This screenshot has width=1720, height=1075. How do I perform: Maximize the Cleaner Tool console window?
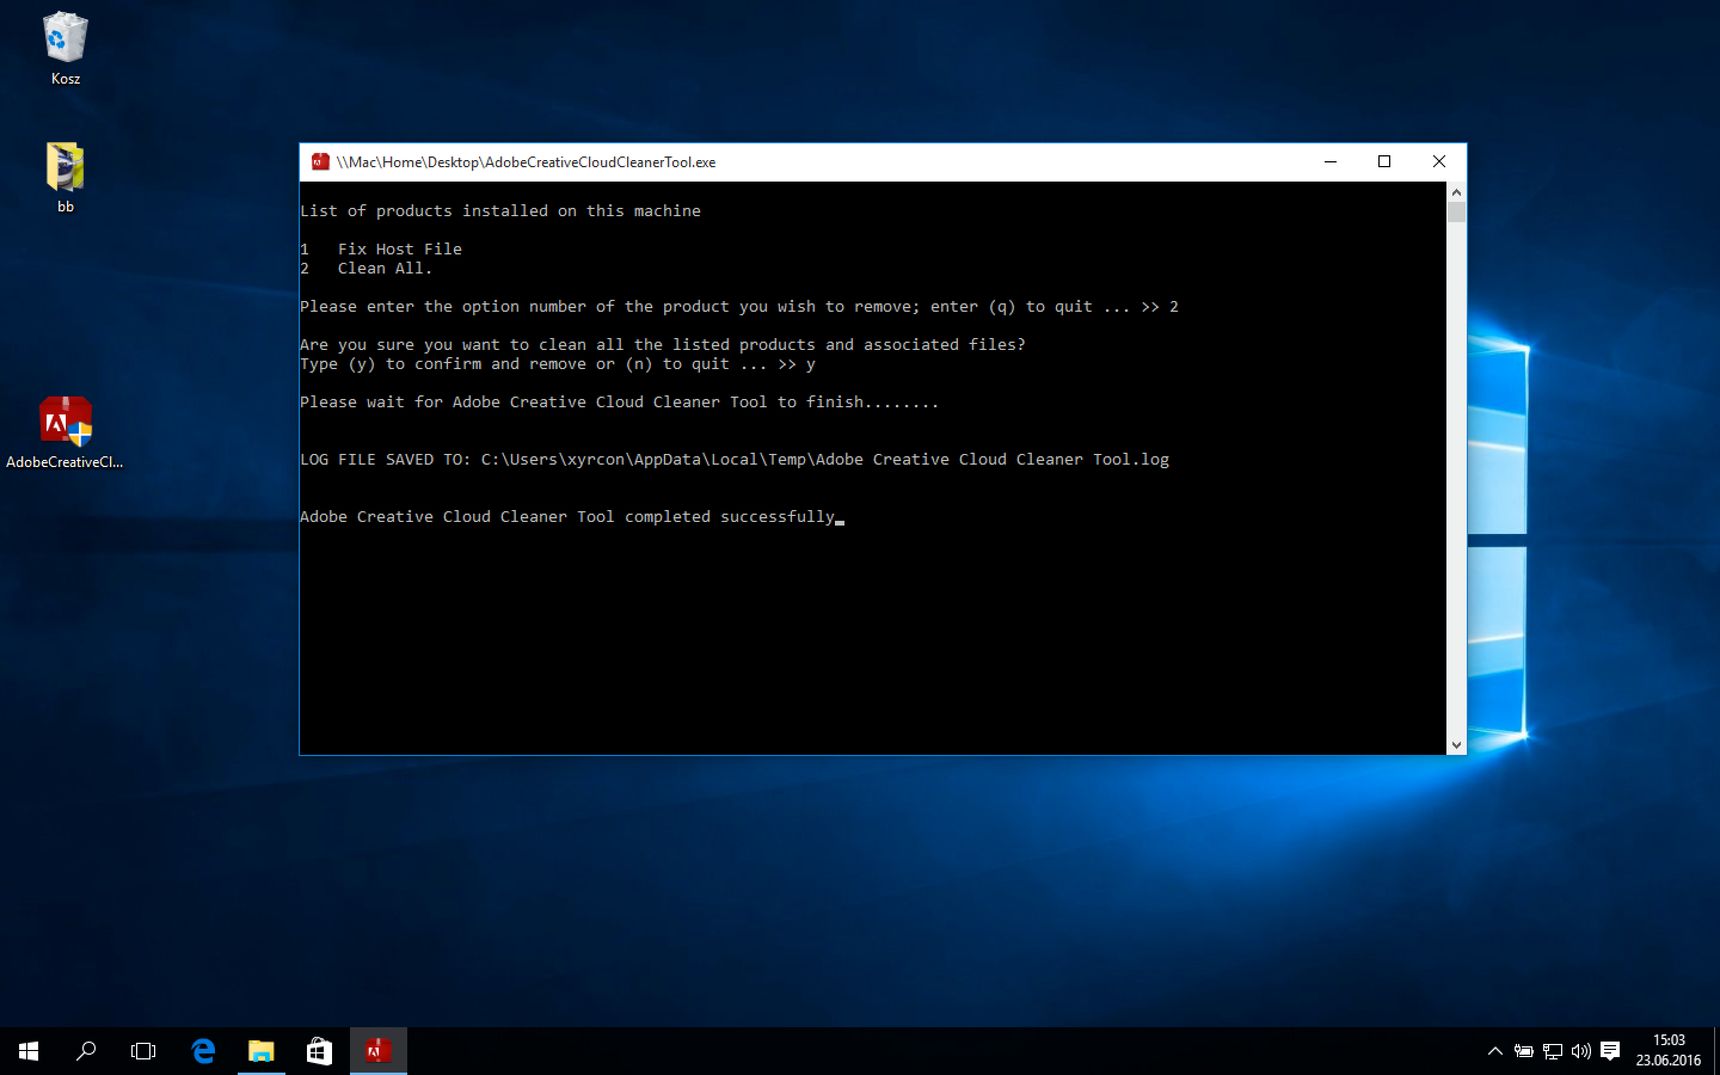pos(1384,162)
